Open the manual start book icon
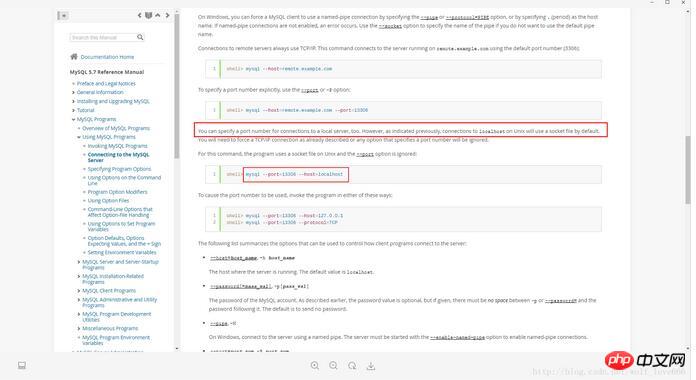This screenshot has width=696, height=380. pyautogui.click(x=149, y=16)
